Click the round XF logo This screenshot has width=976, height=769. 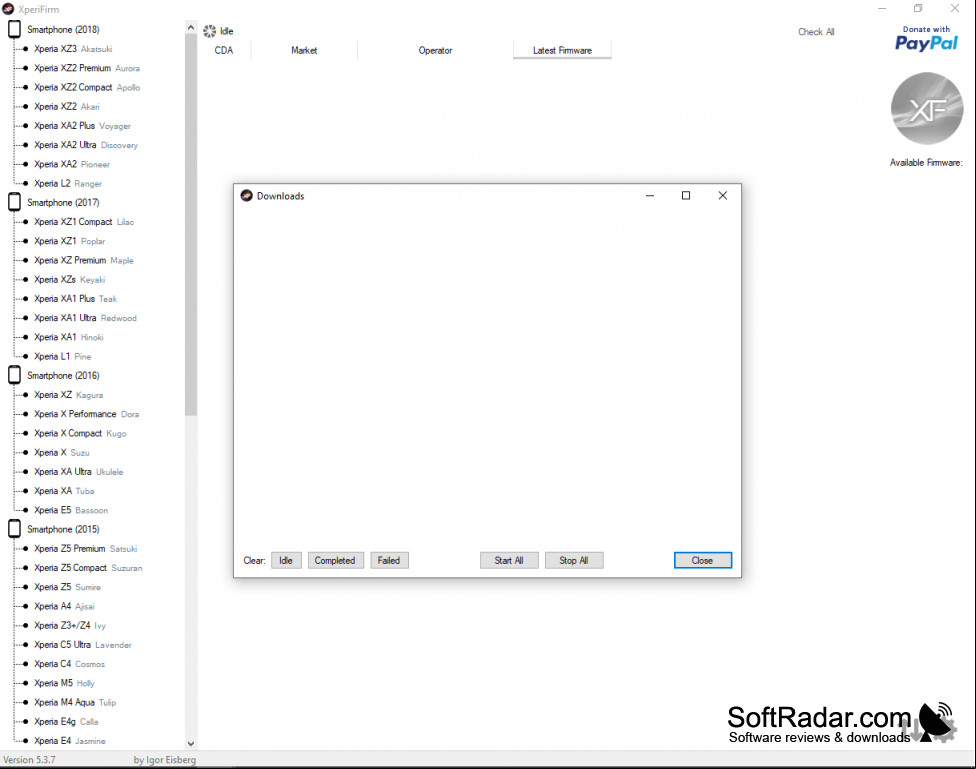click(927, 108)
